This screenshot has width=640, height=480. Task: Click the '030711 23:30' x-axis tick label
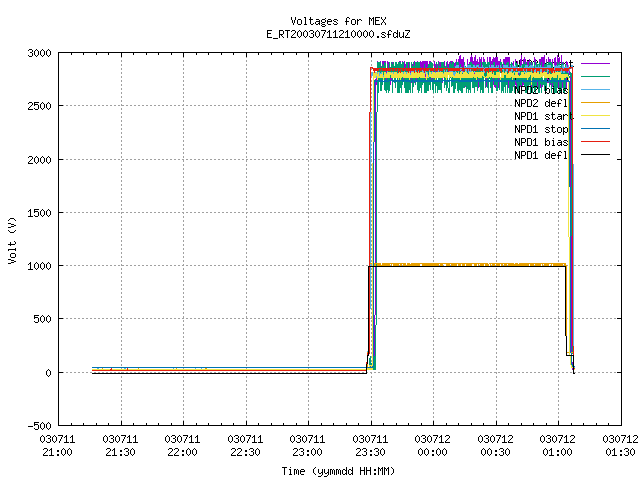pyautogui.click(x=370, y=446)
